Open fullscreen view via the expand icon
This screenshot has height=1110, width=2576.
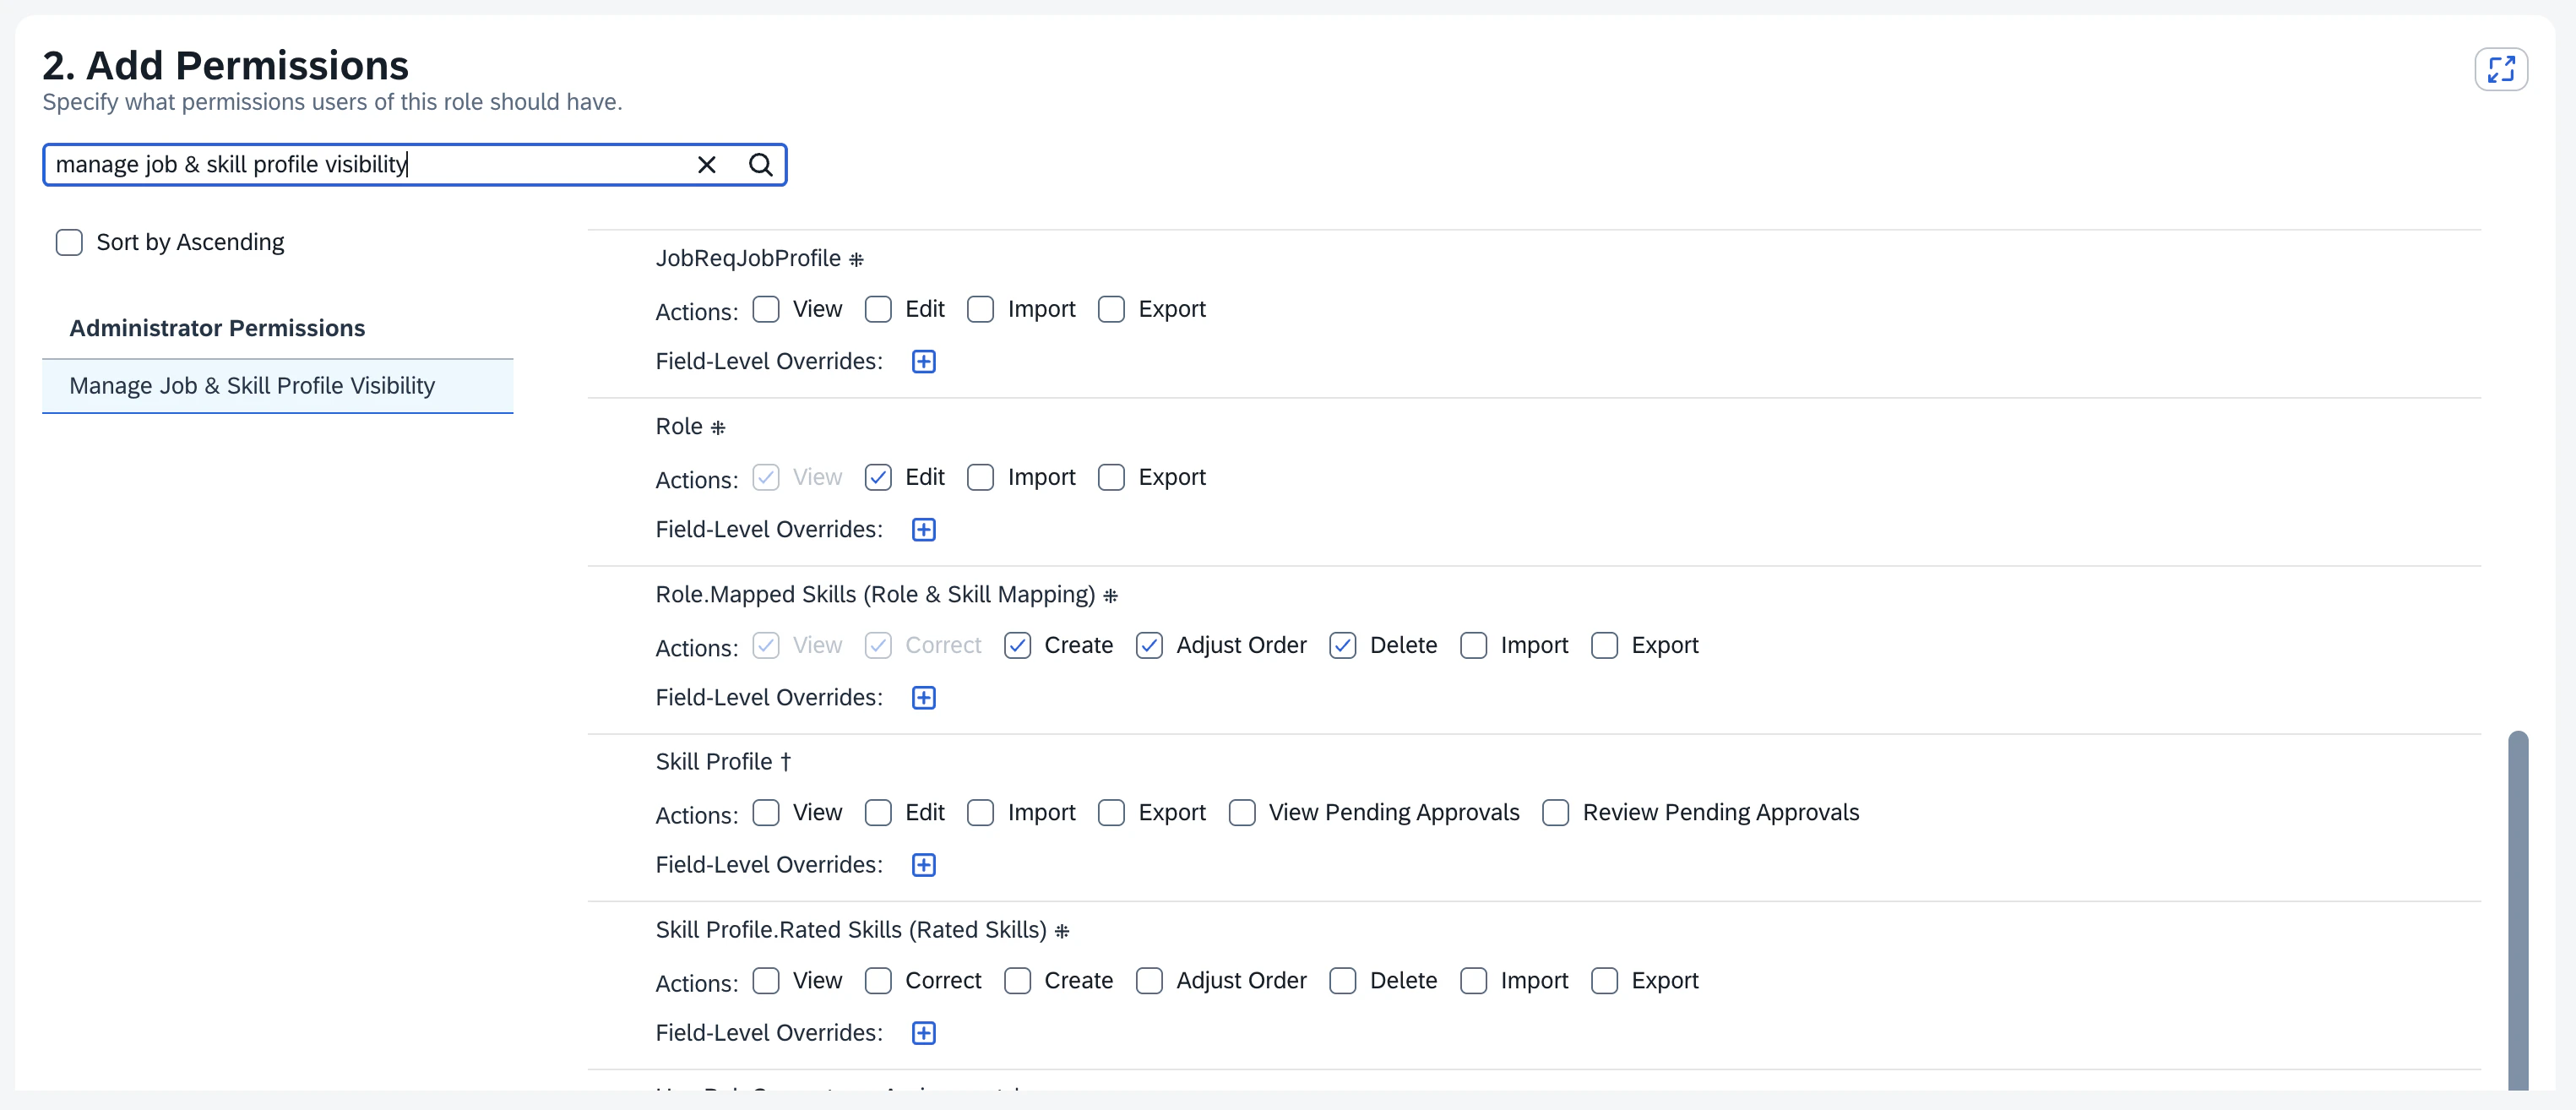click(2501, 68)
